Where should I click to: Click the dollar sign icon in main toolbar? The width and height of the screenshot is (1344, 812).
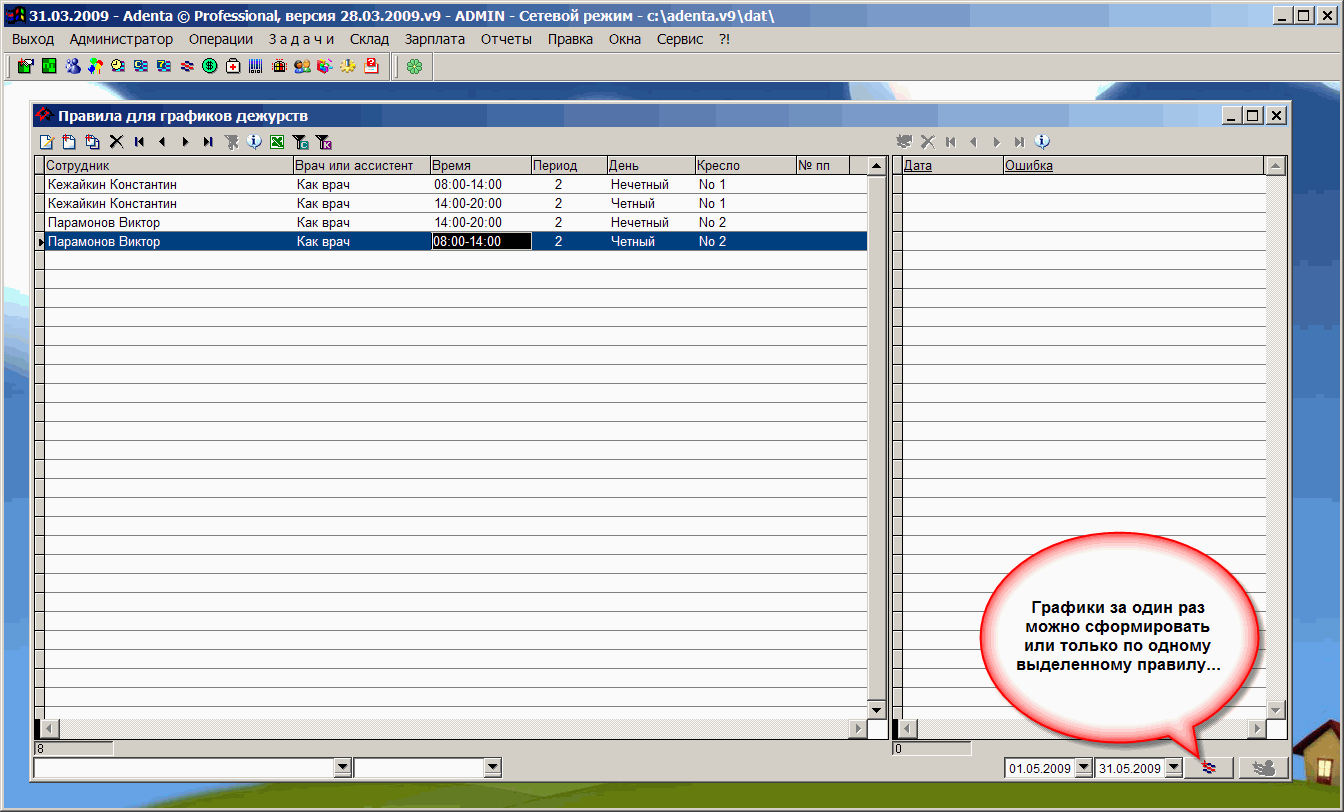coord(210,67)
